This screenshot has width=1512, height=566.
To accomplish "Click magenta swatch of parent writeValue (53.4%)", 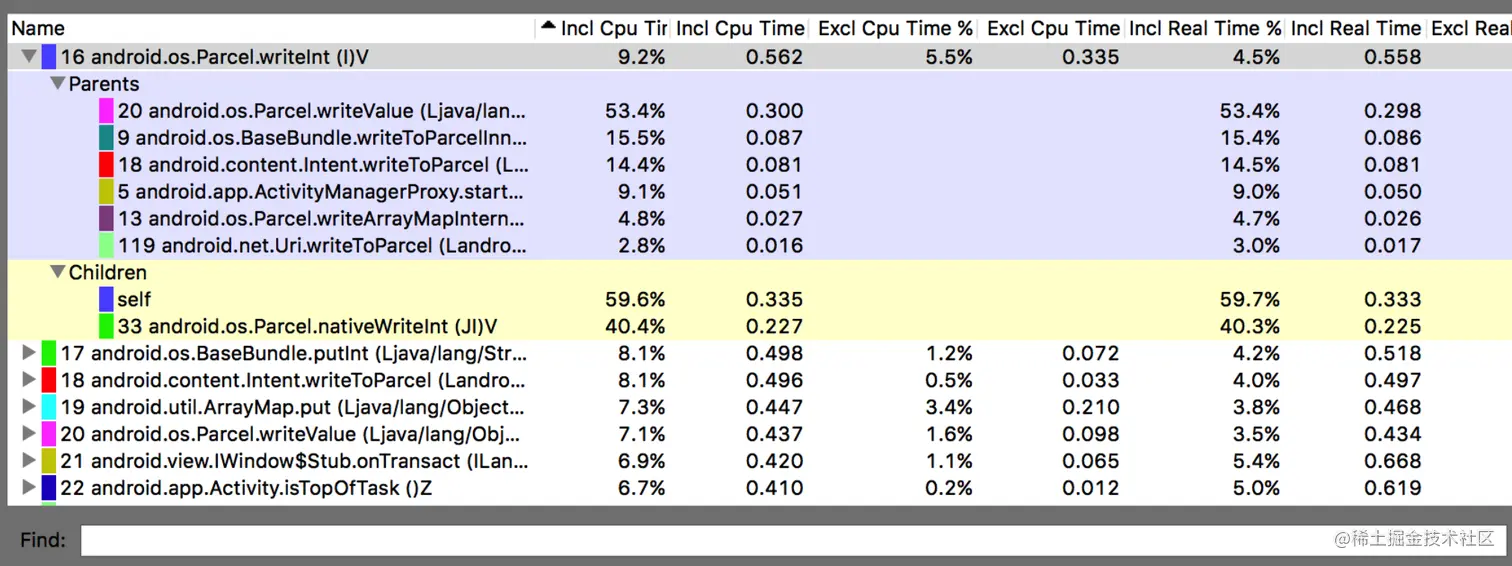I will pyautogui.click(x=106, y=111).
